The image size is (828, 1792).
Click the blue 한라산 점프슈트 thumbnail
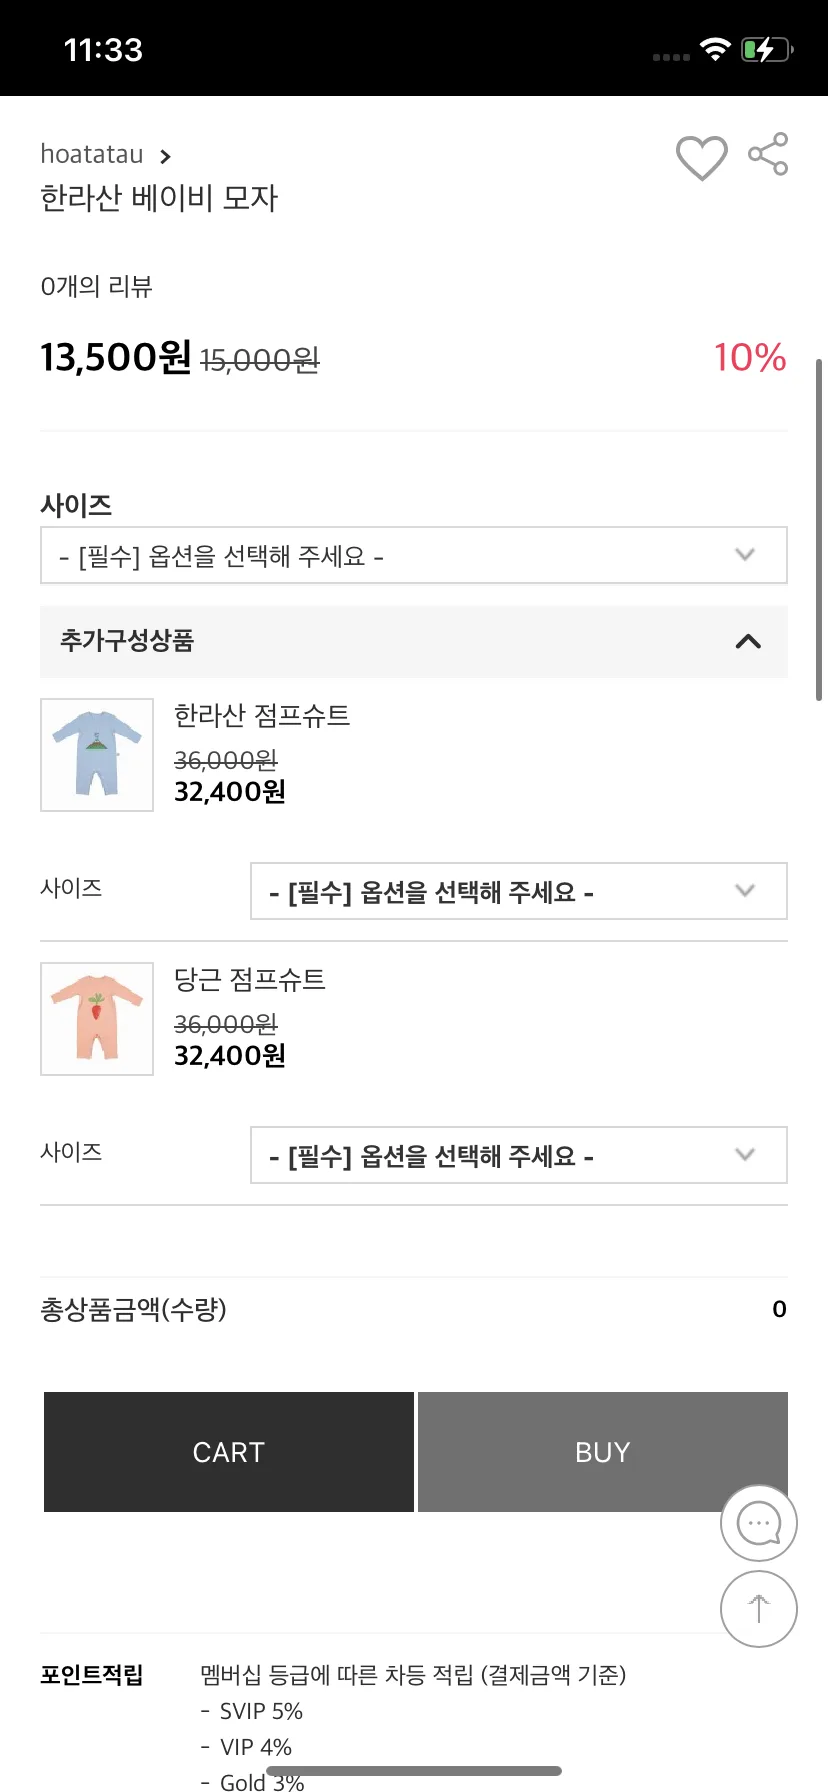point(97,755)
